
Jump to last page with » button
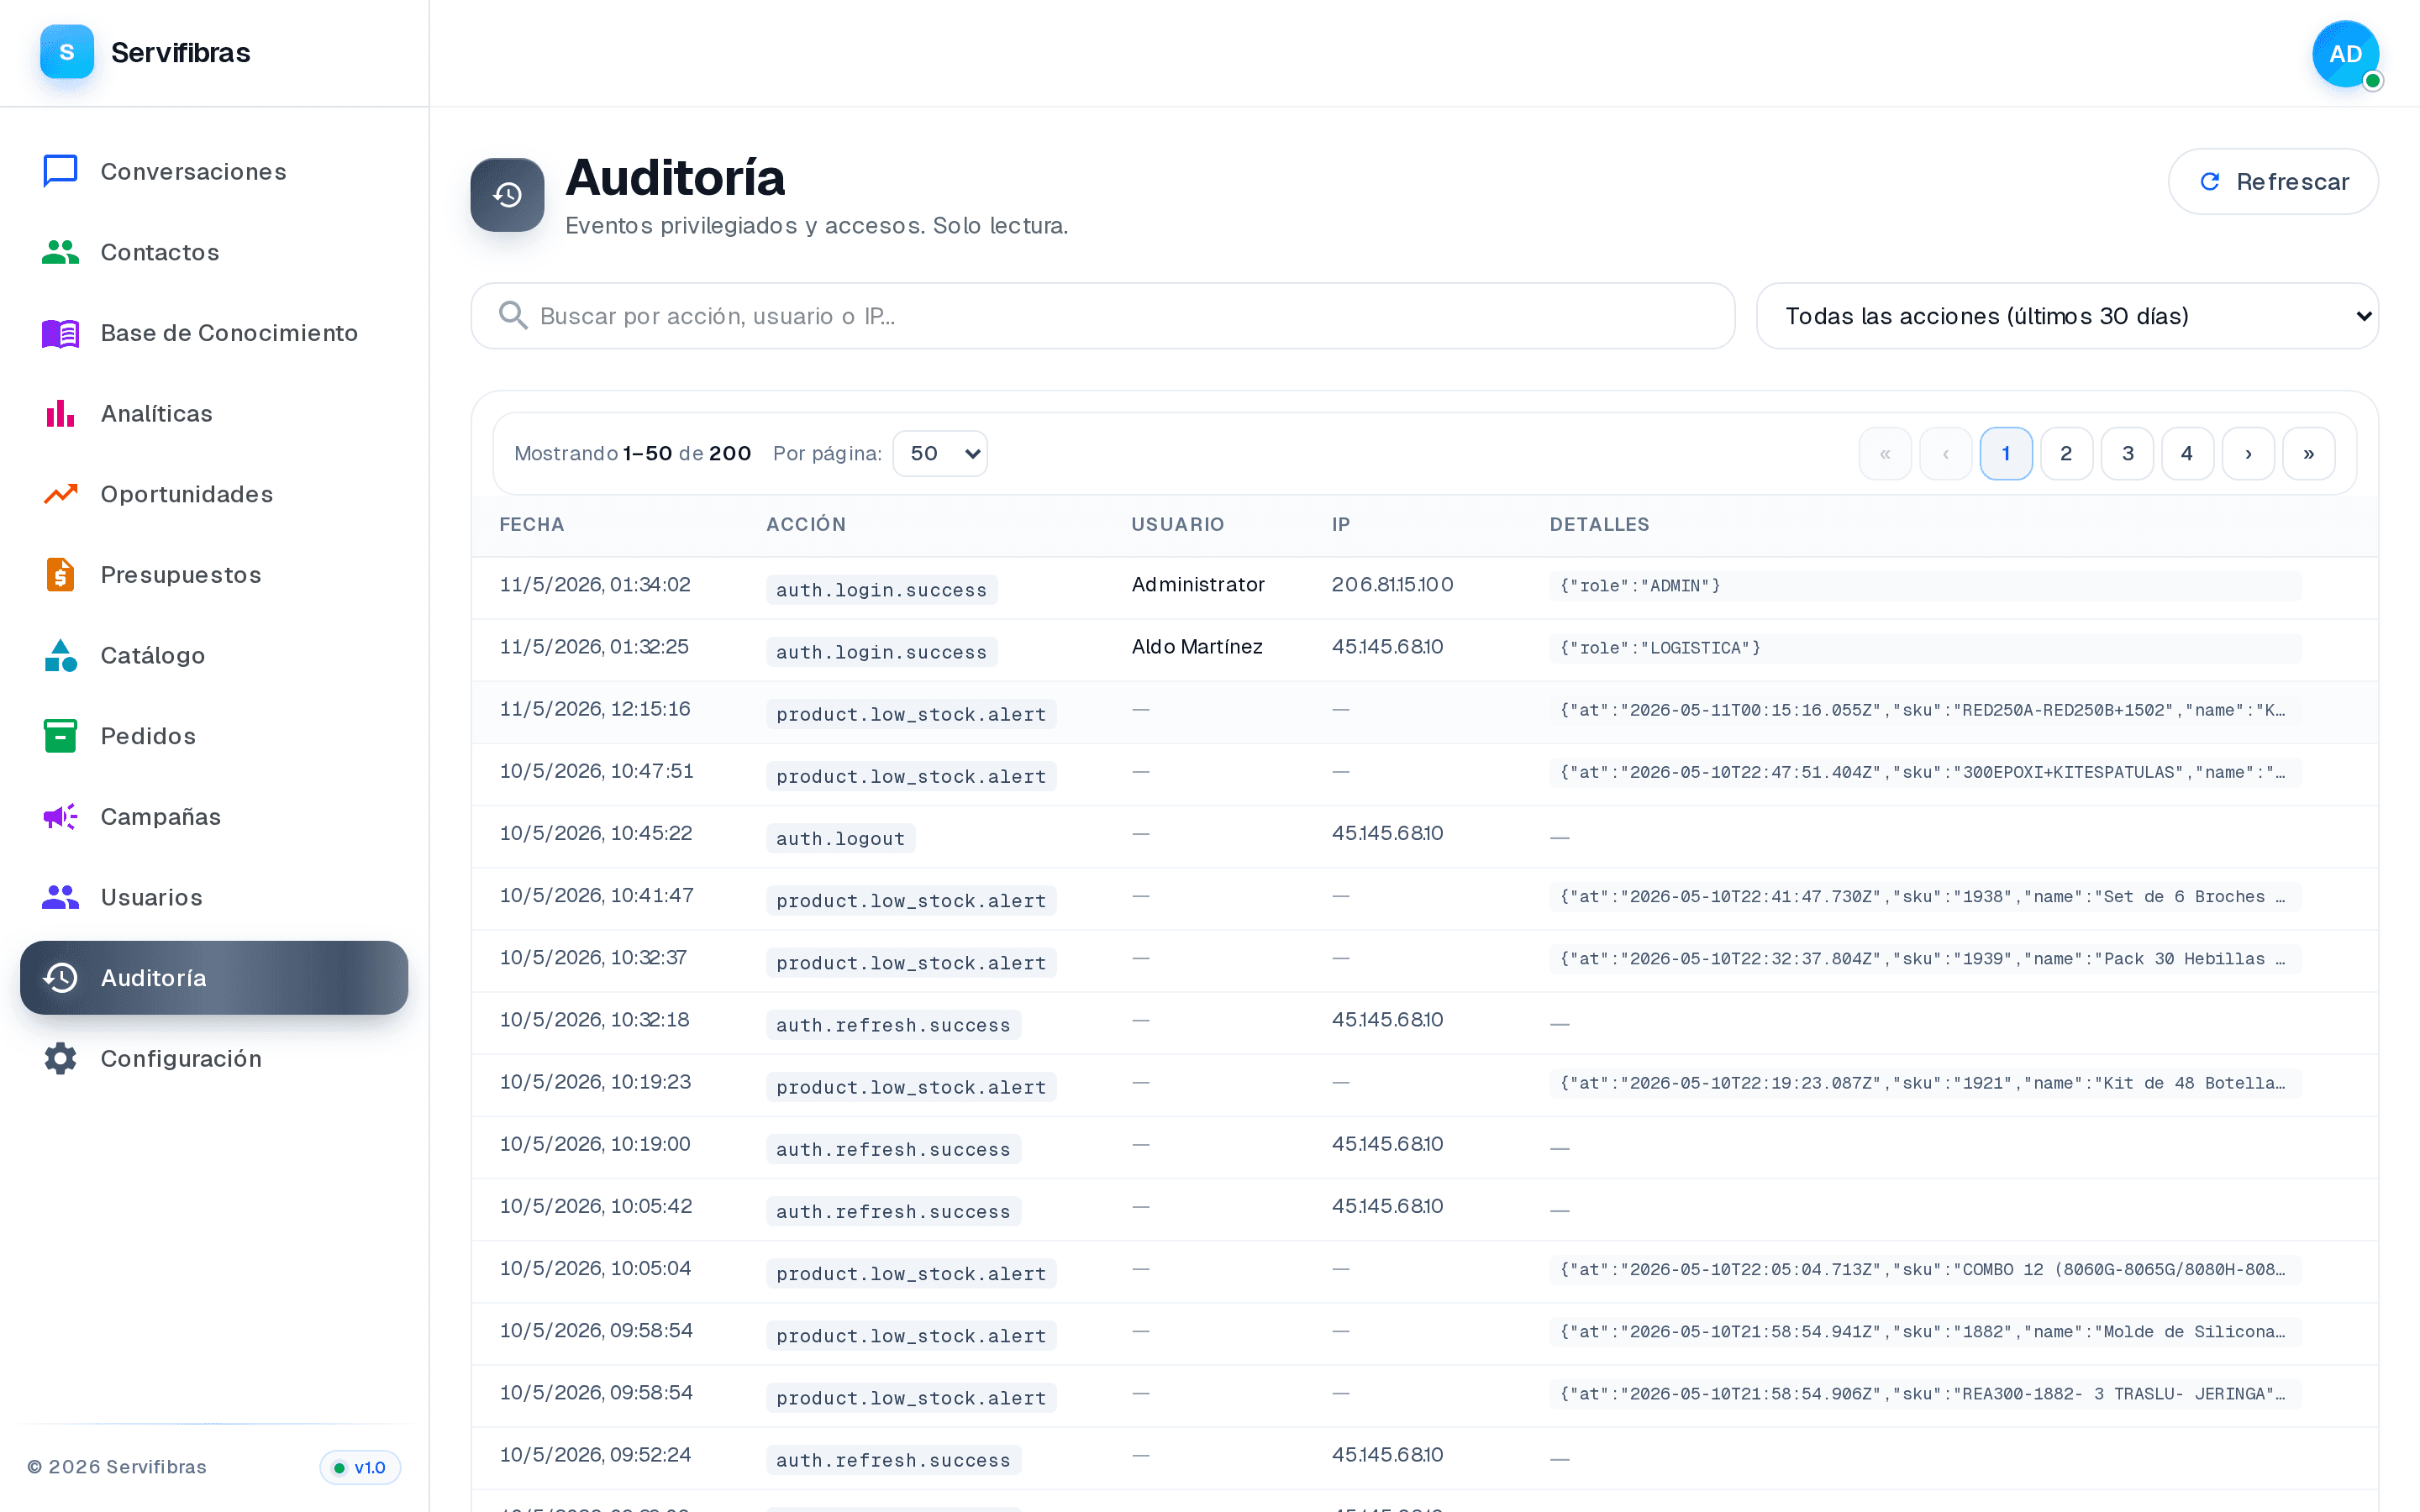2309,453
